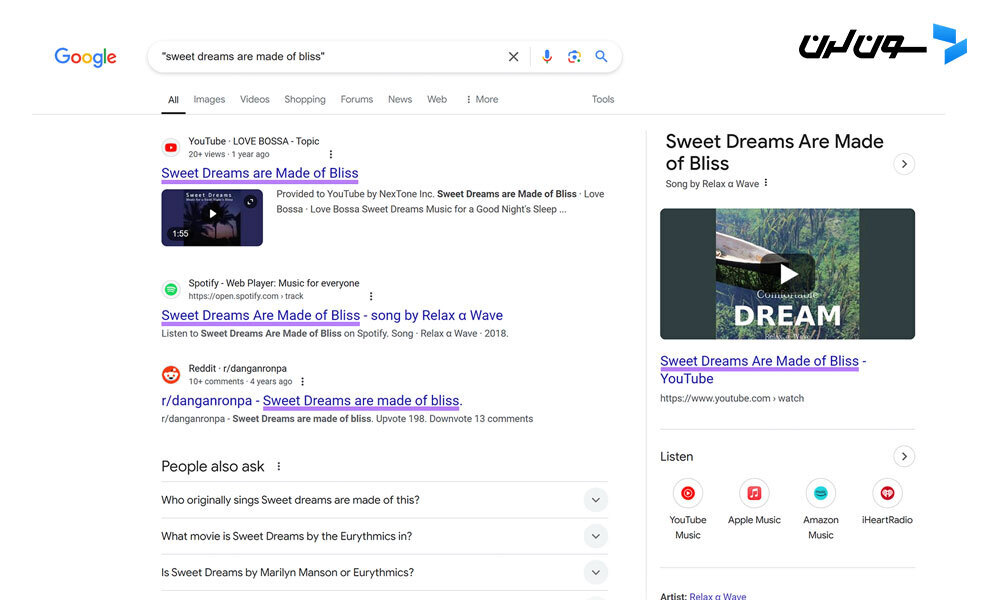Clear the search query with X
The image size is (1000, 600).
(513, 57)
